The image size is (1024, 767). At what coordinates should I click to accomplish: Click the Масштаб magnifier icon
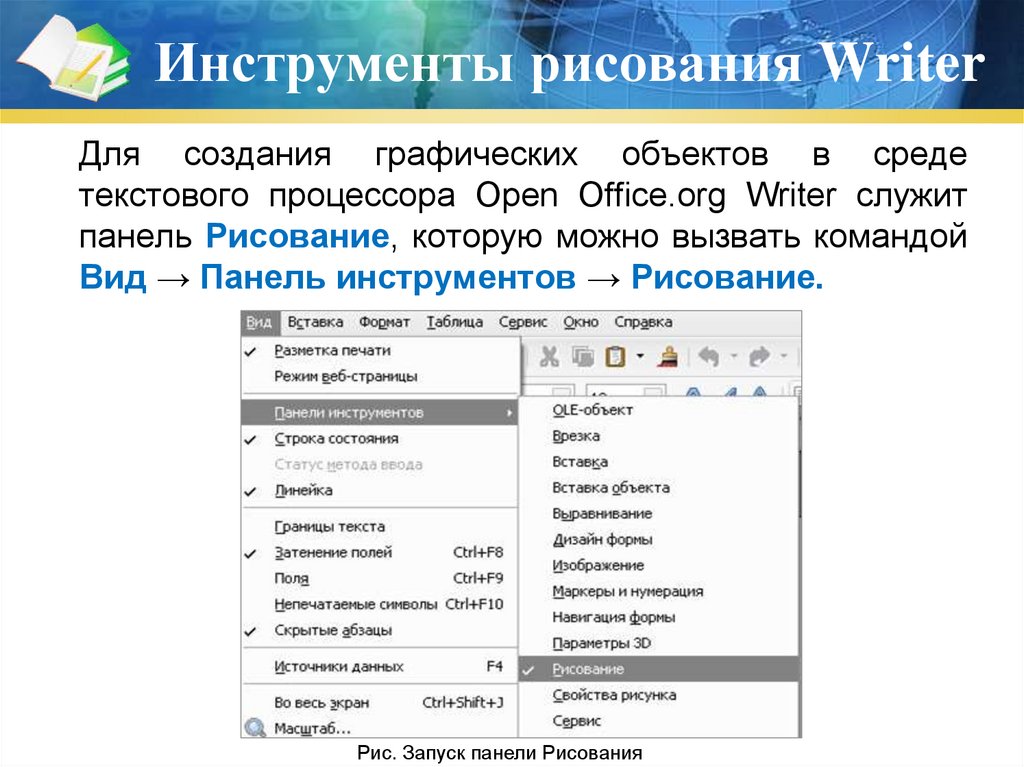click(255, 729)
